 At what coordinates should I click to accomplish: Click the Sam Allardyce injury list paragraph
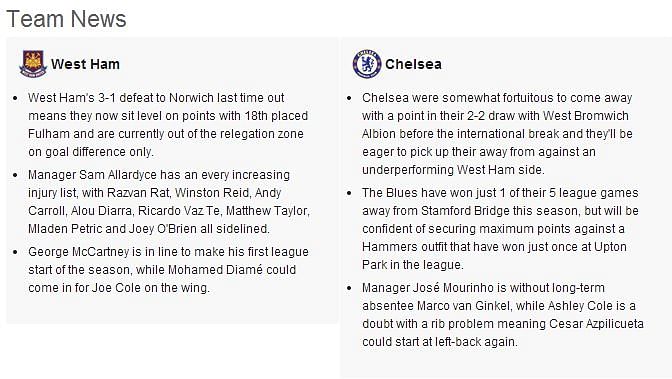[169, 202]
